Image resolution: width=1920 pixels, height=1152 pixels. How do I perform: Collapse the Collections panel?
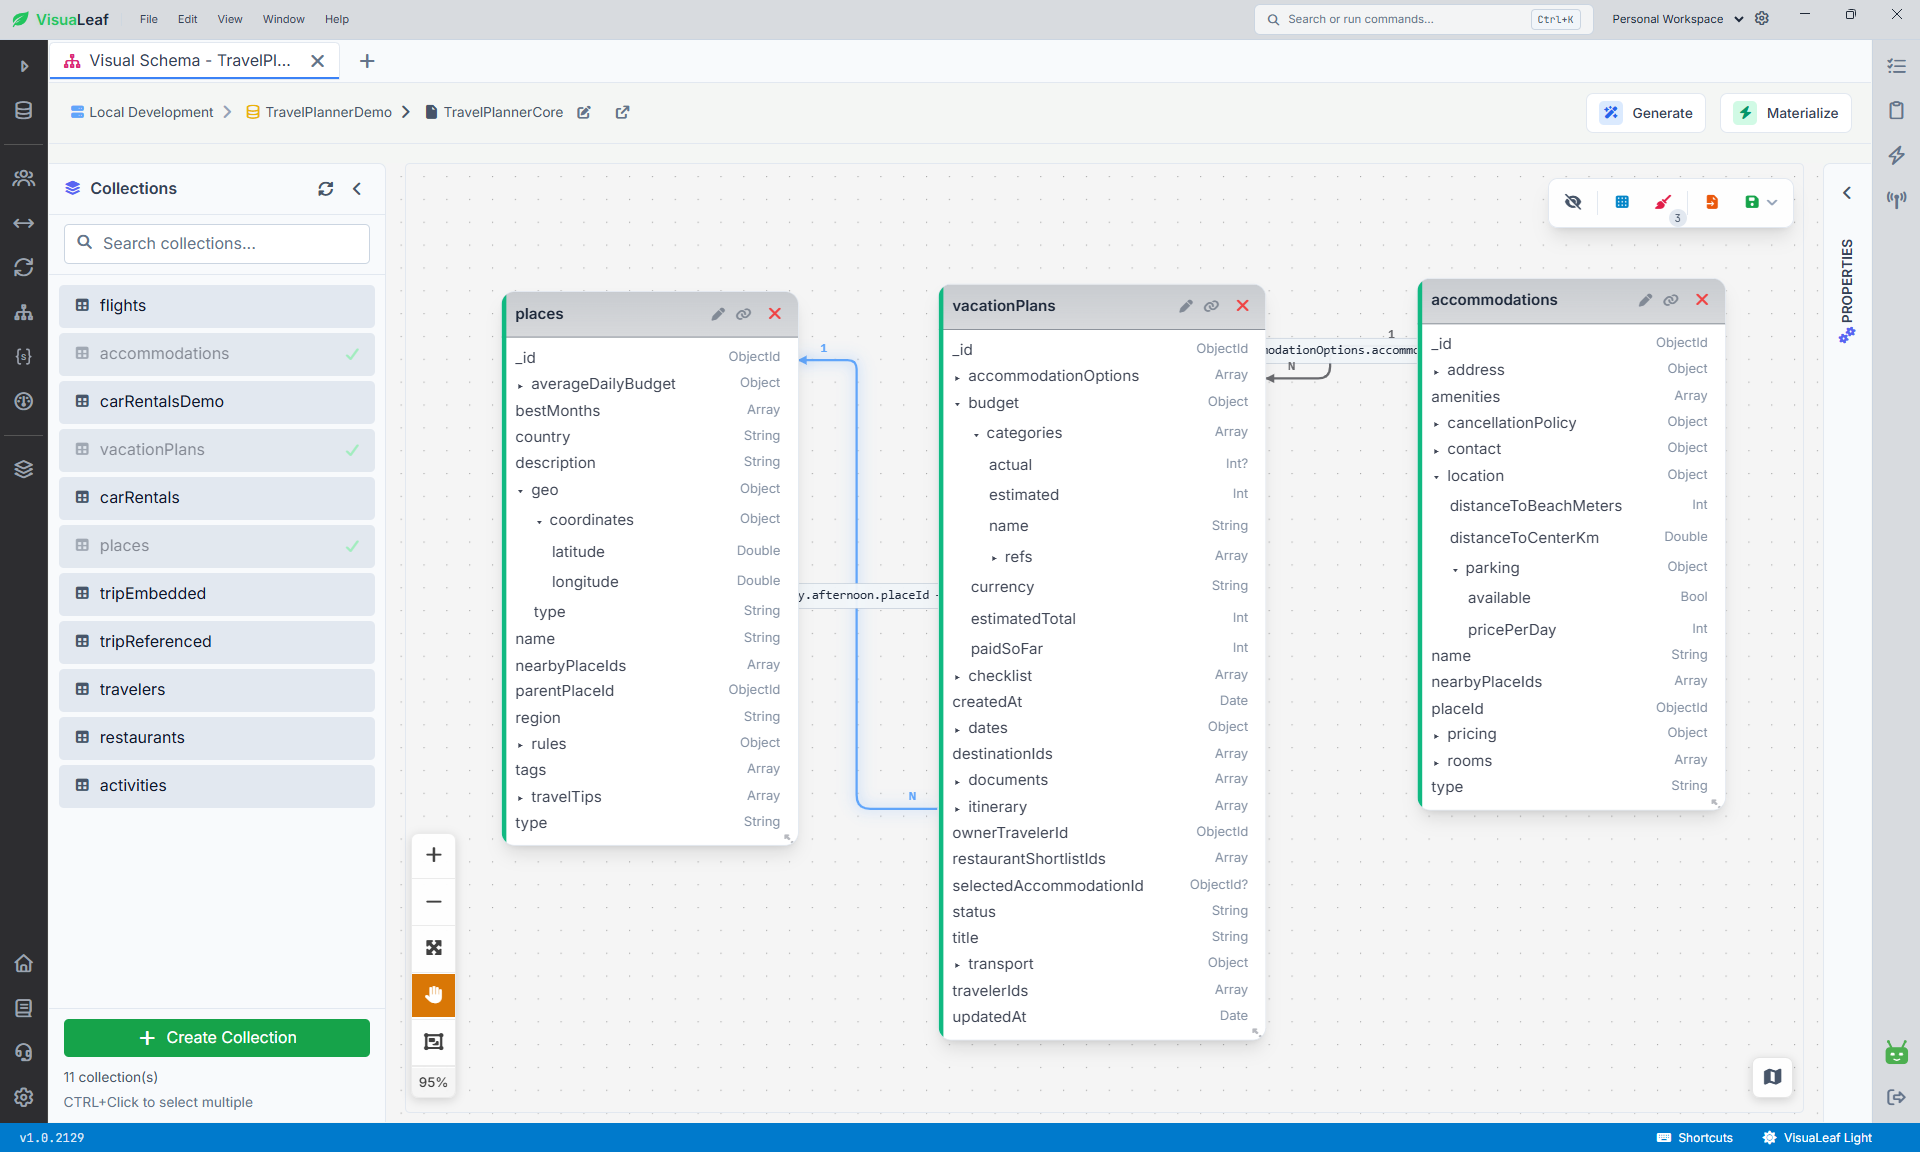click(357, 189)
